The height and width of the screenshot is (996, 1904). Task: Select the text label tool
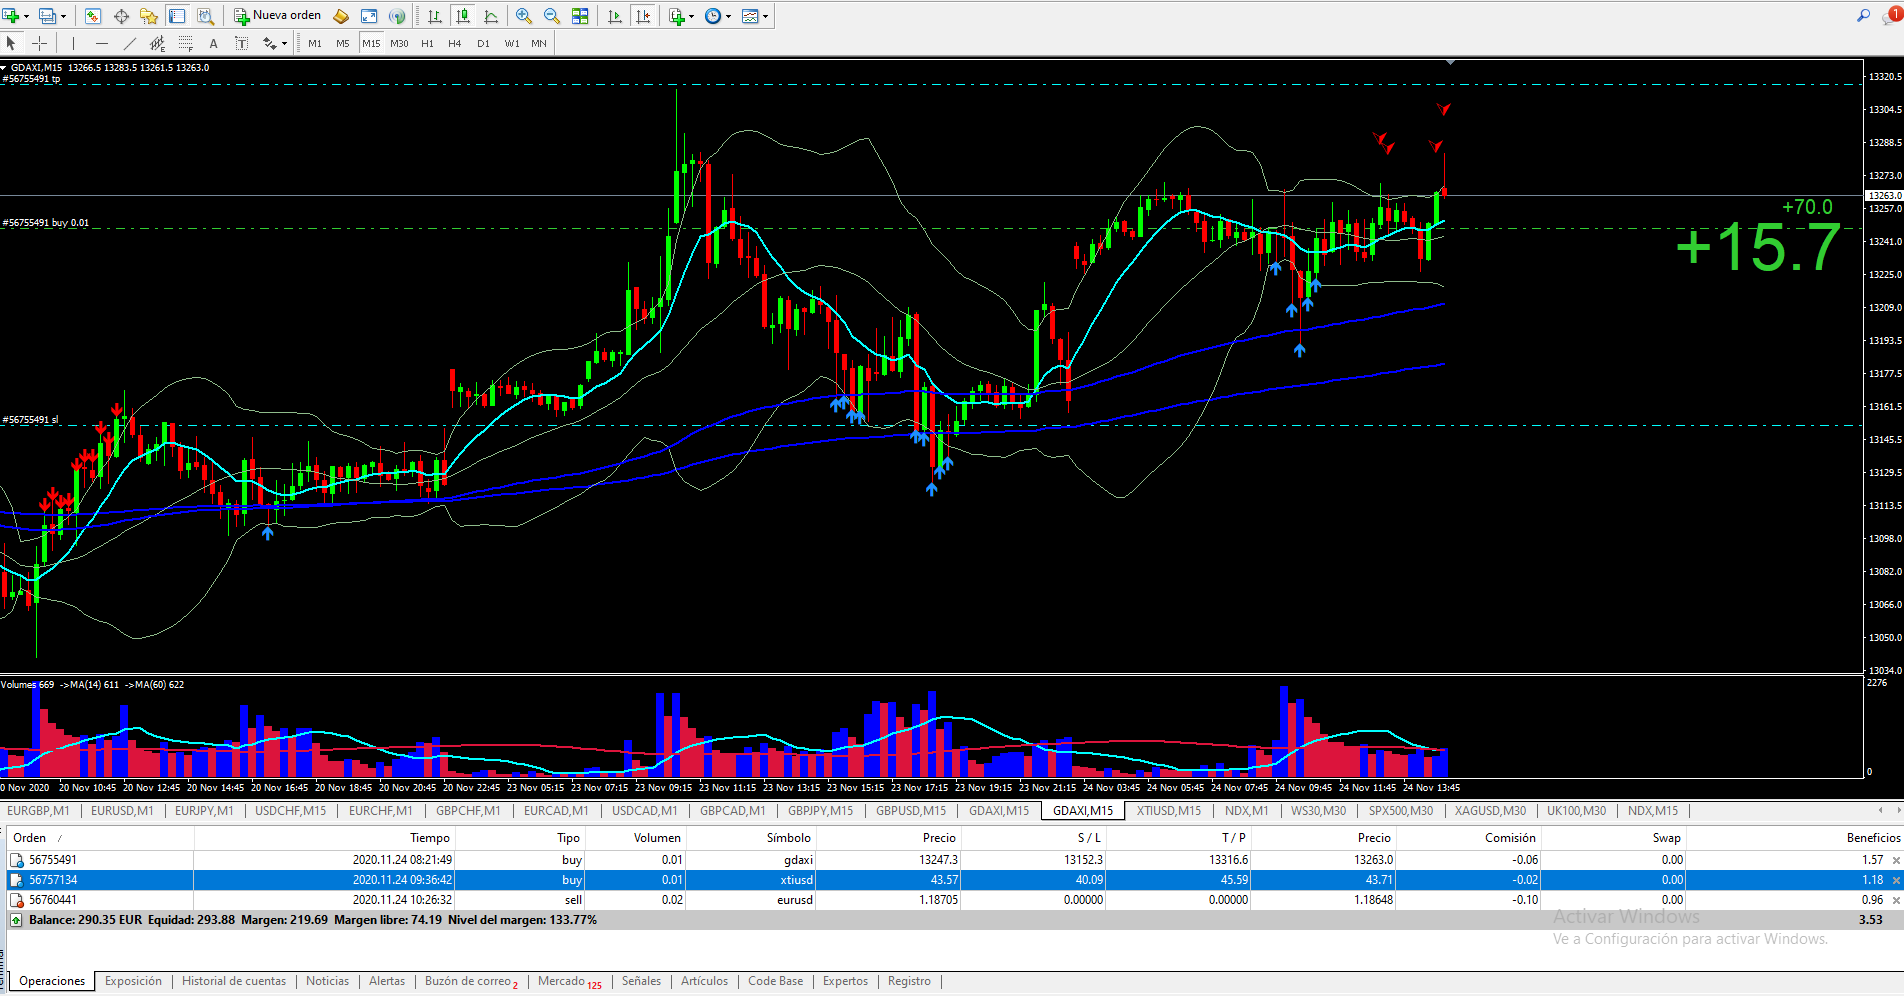click(x=241, y=43)
